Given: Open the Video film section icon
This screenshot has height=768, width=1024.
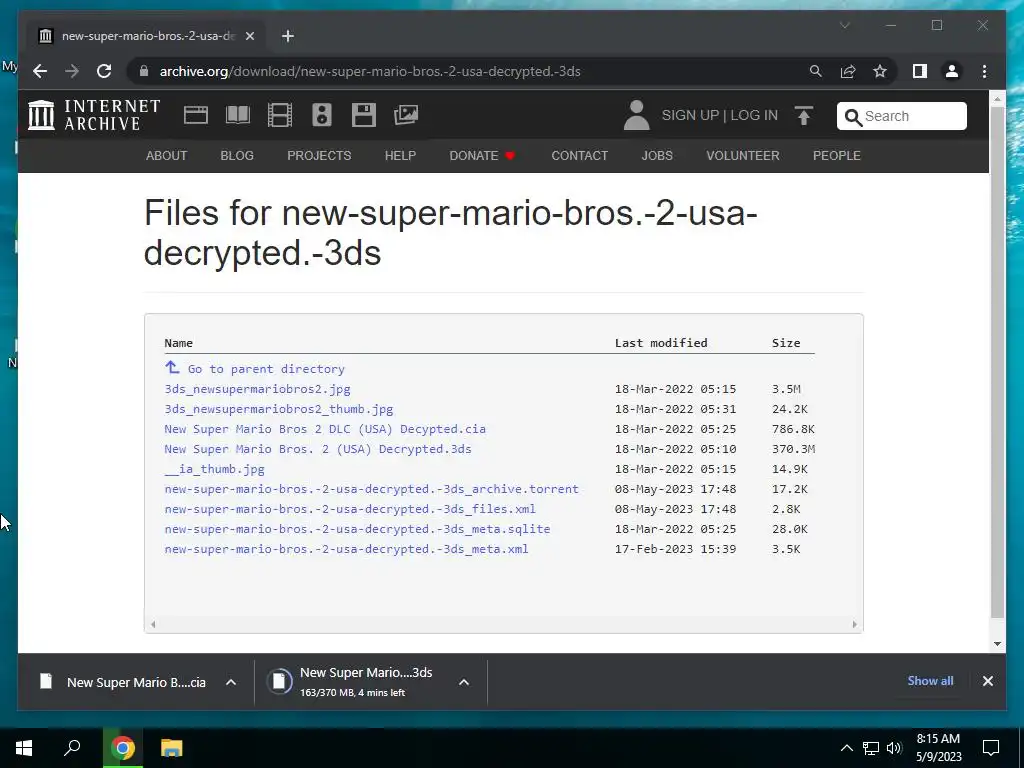Looking at the screenshot, I should click(280, 115).
